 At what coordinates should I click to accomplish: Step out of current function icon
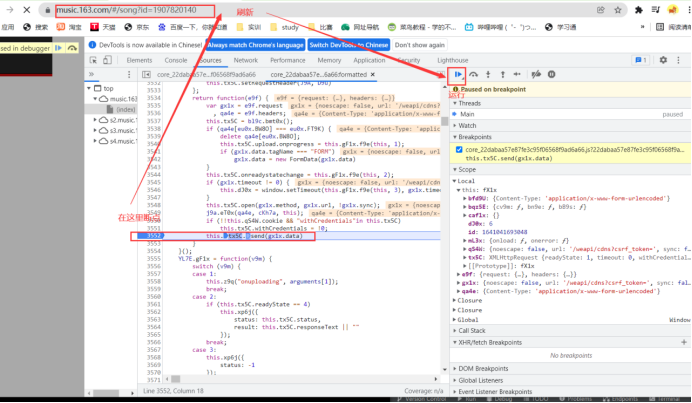click(502, 74)
